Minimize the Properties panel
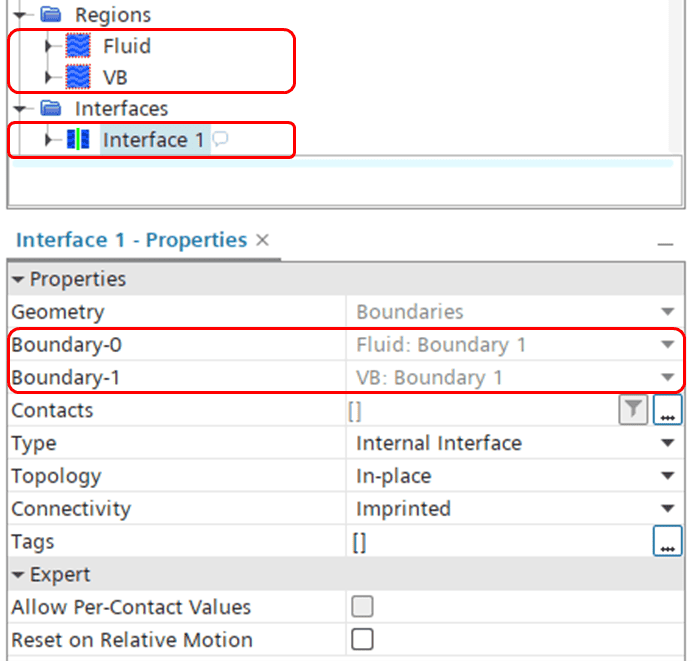The height and width of the screenshot is (661, 692). [x=665, y=243]
